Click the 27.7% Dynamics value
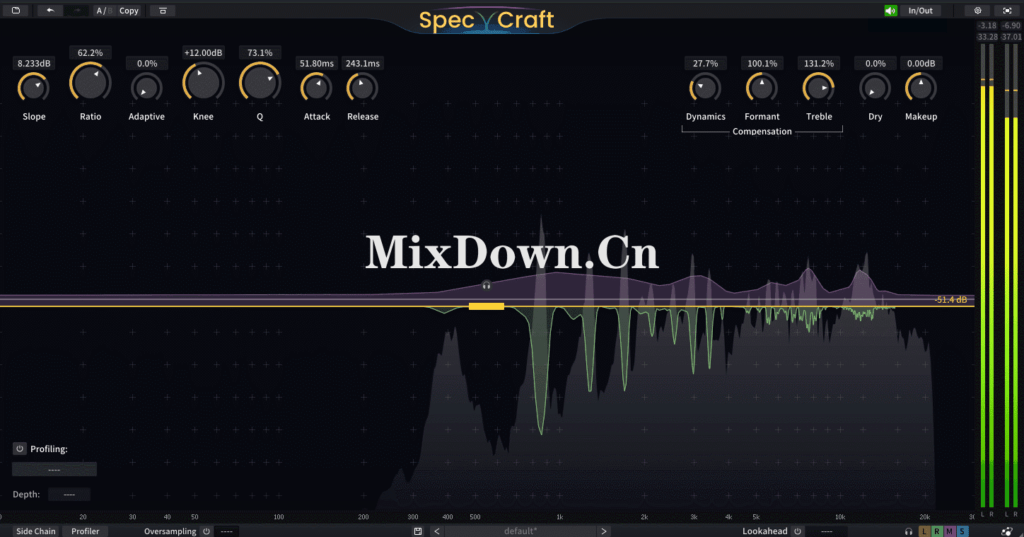The image size is (1024, 537). click(705, 63)
